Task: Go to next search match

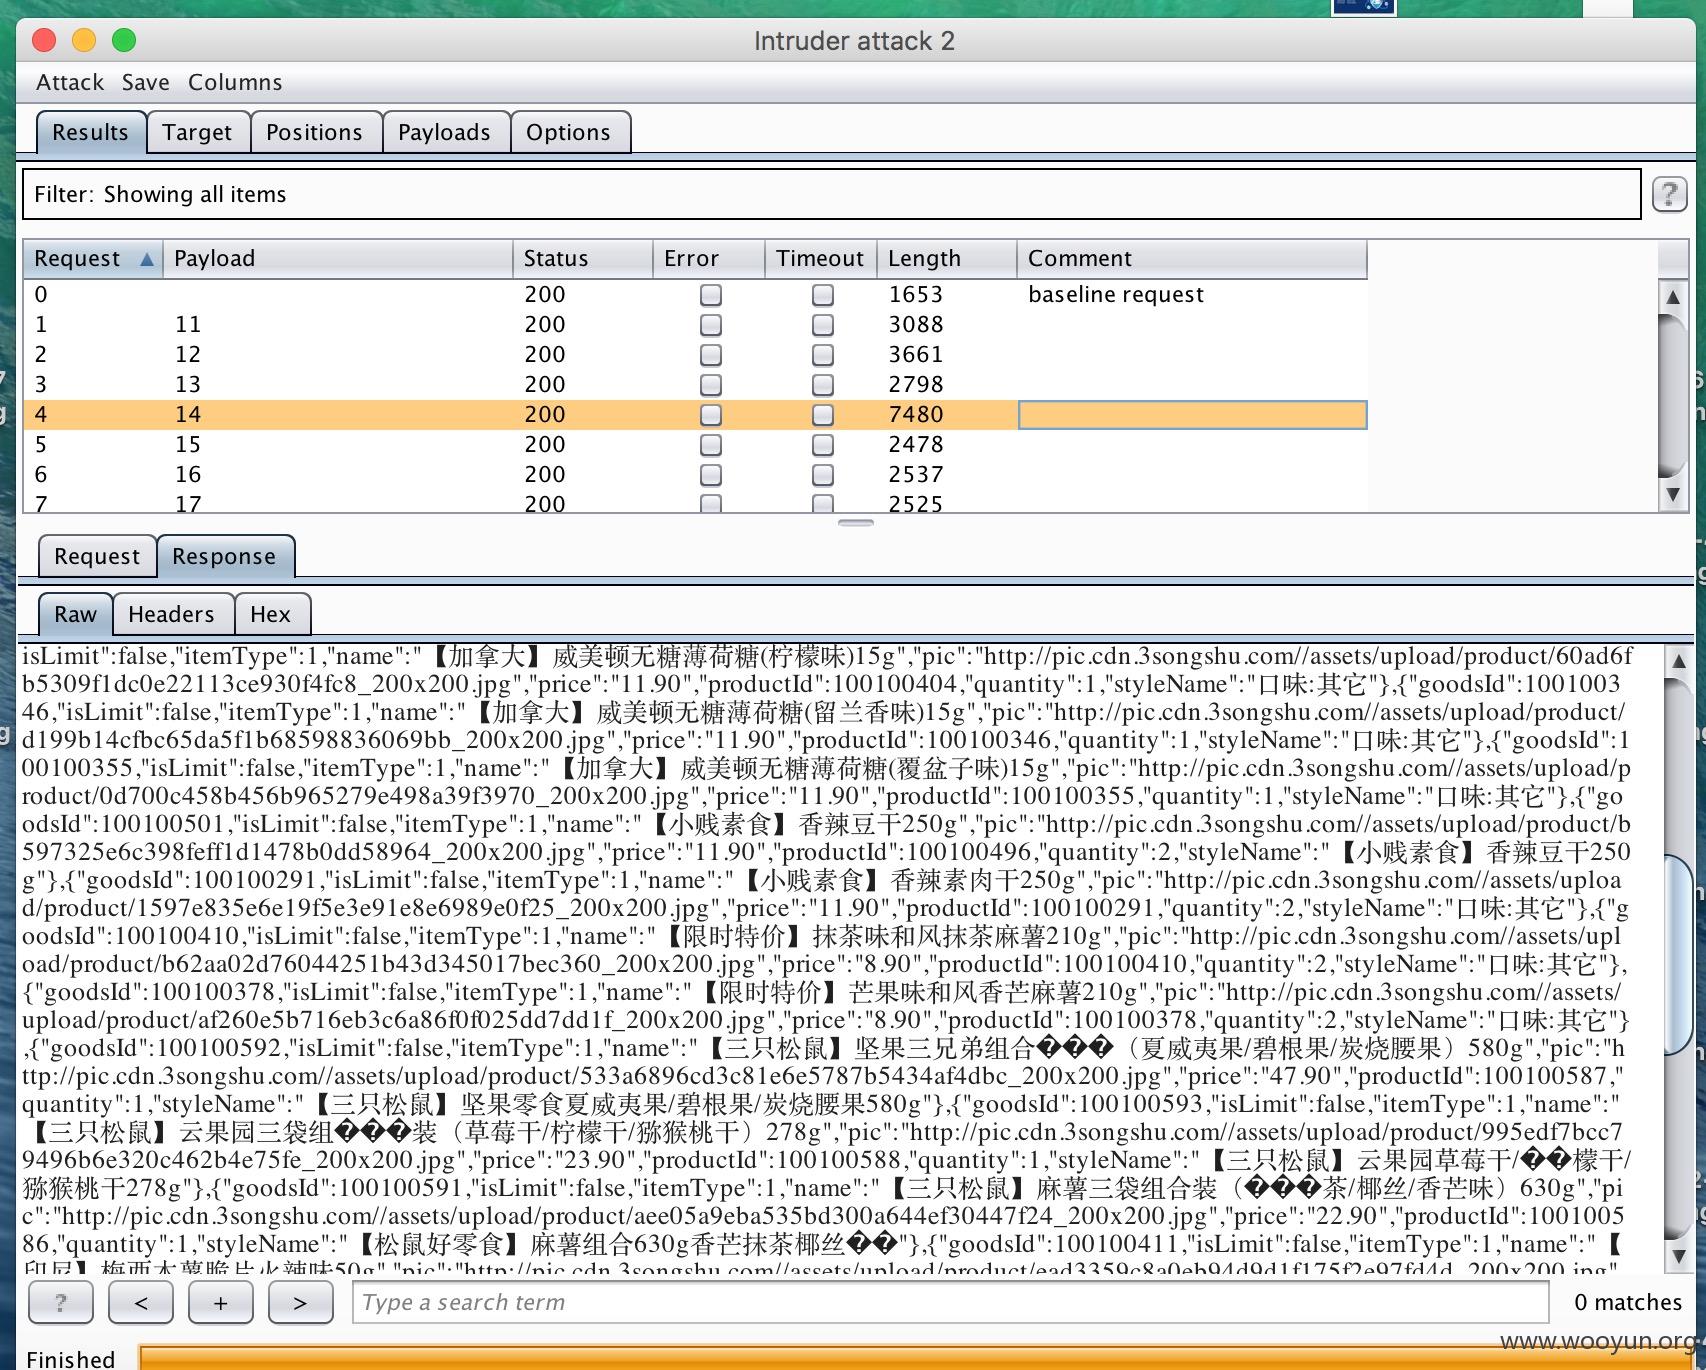Action: coord(299,1302)
